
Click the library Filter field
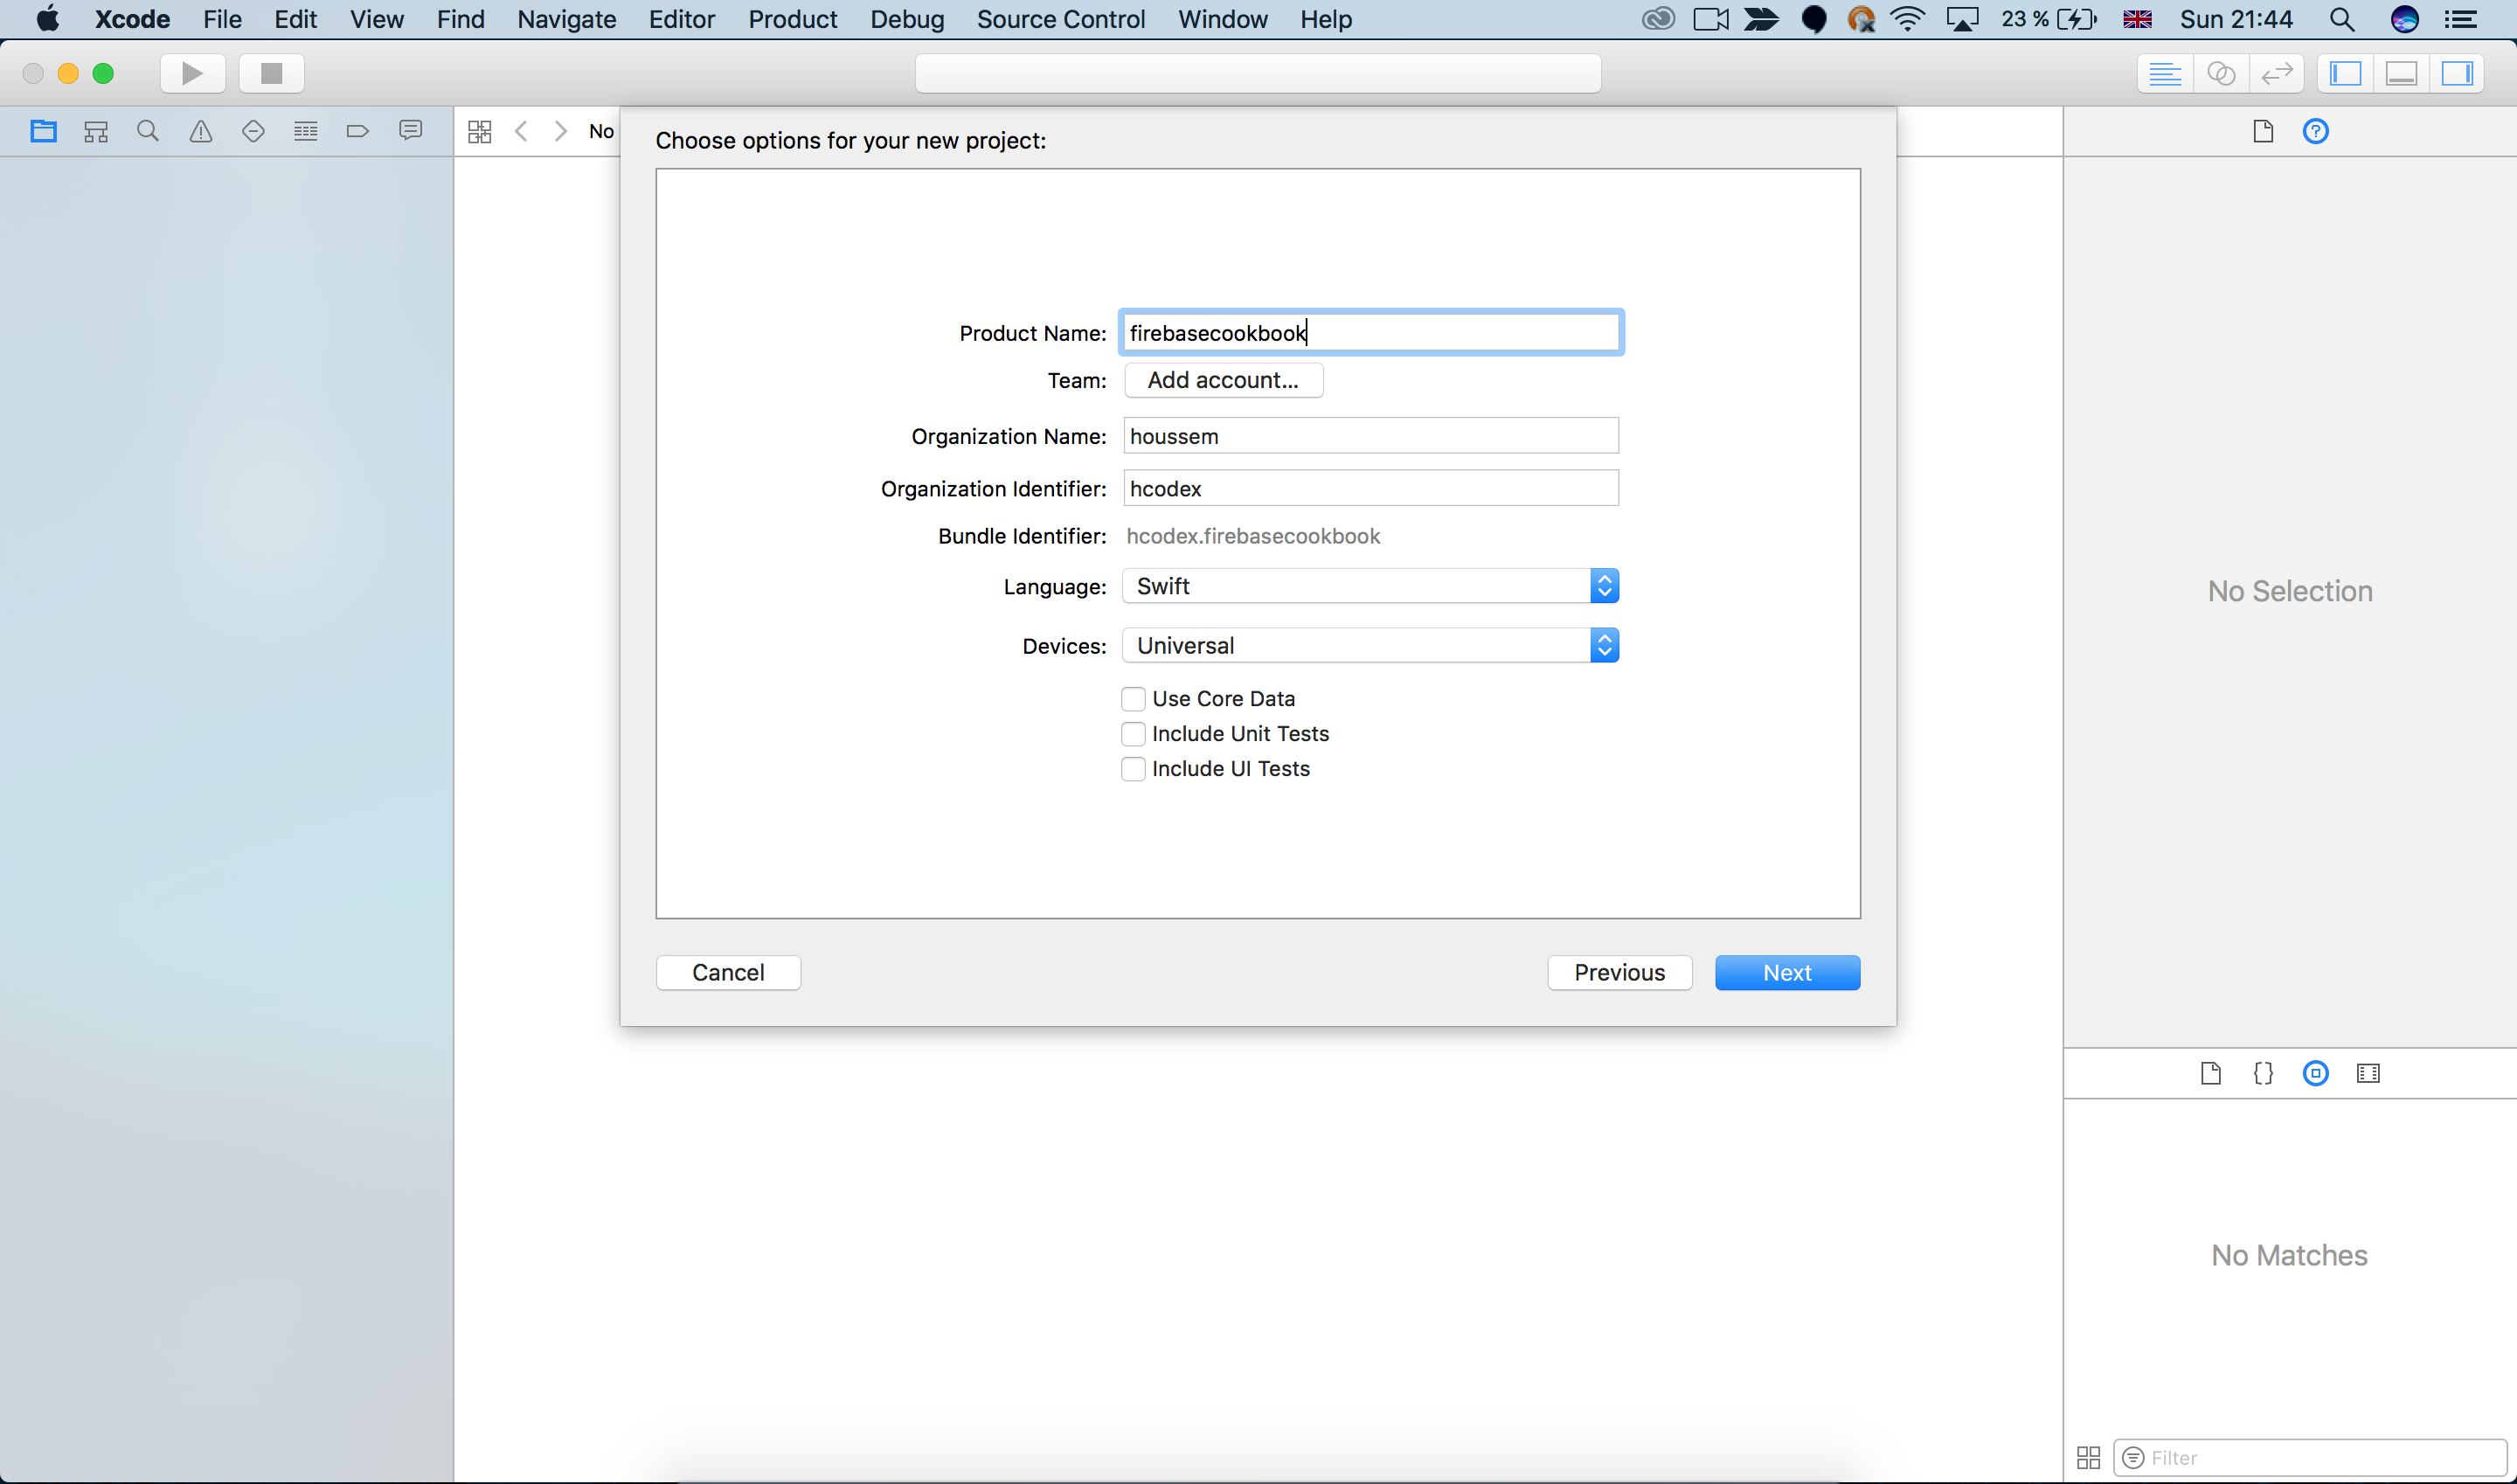(2310, 1457)
